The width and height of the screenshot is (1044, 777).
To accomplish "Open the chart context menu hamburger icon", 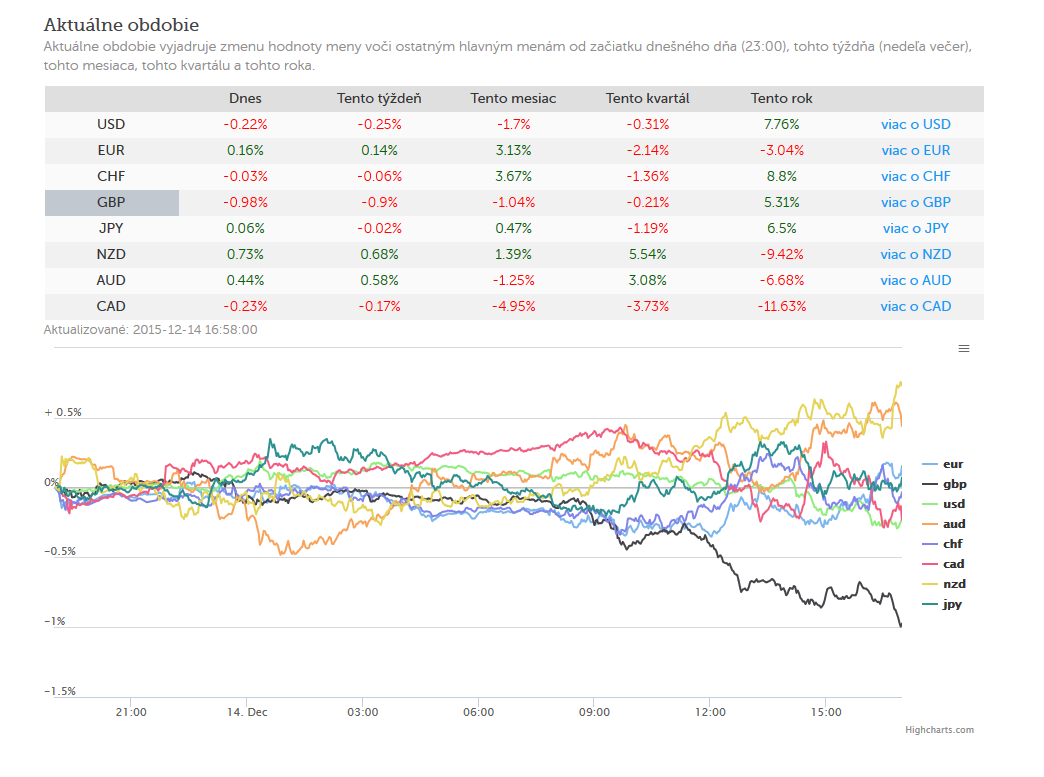I will 963,349.
